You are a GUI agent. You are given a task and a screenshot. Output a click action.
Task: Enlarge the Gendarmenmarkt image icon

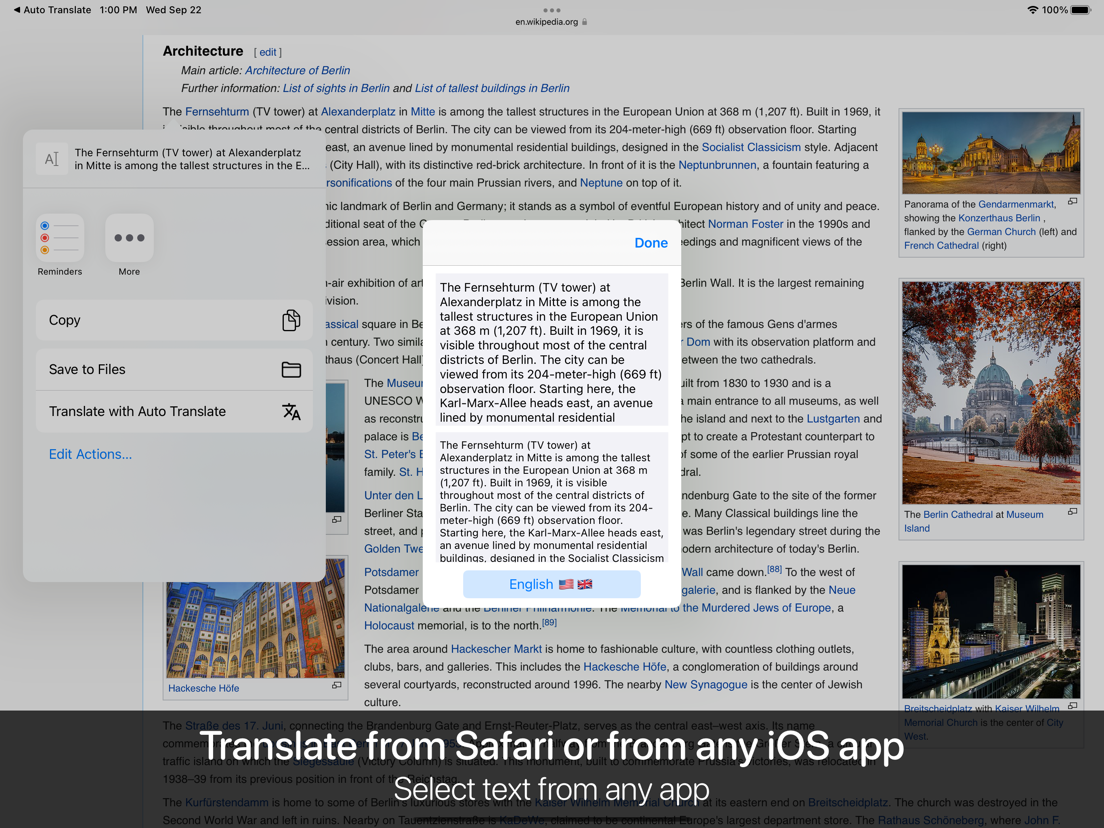pos(1072,202)
